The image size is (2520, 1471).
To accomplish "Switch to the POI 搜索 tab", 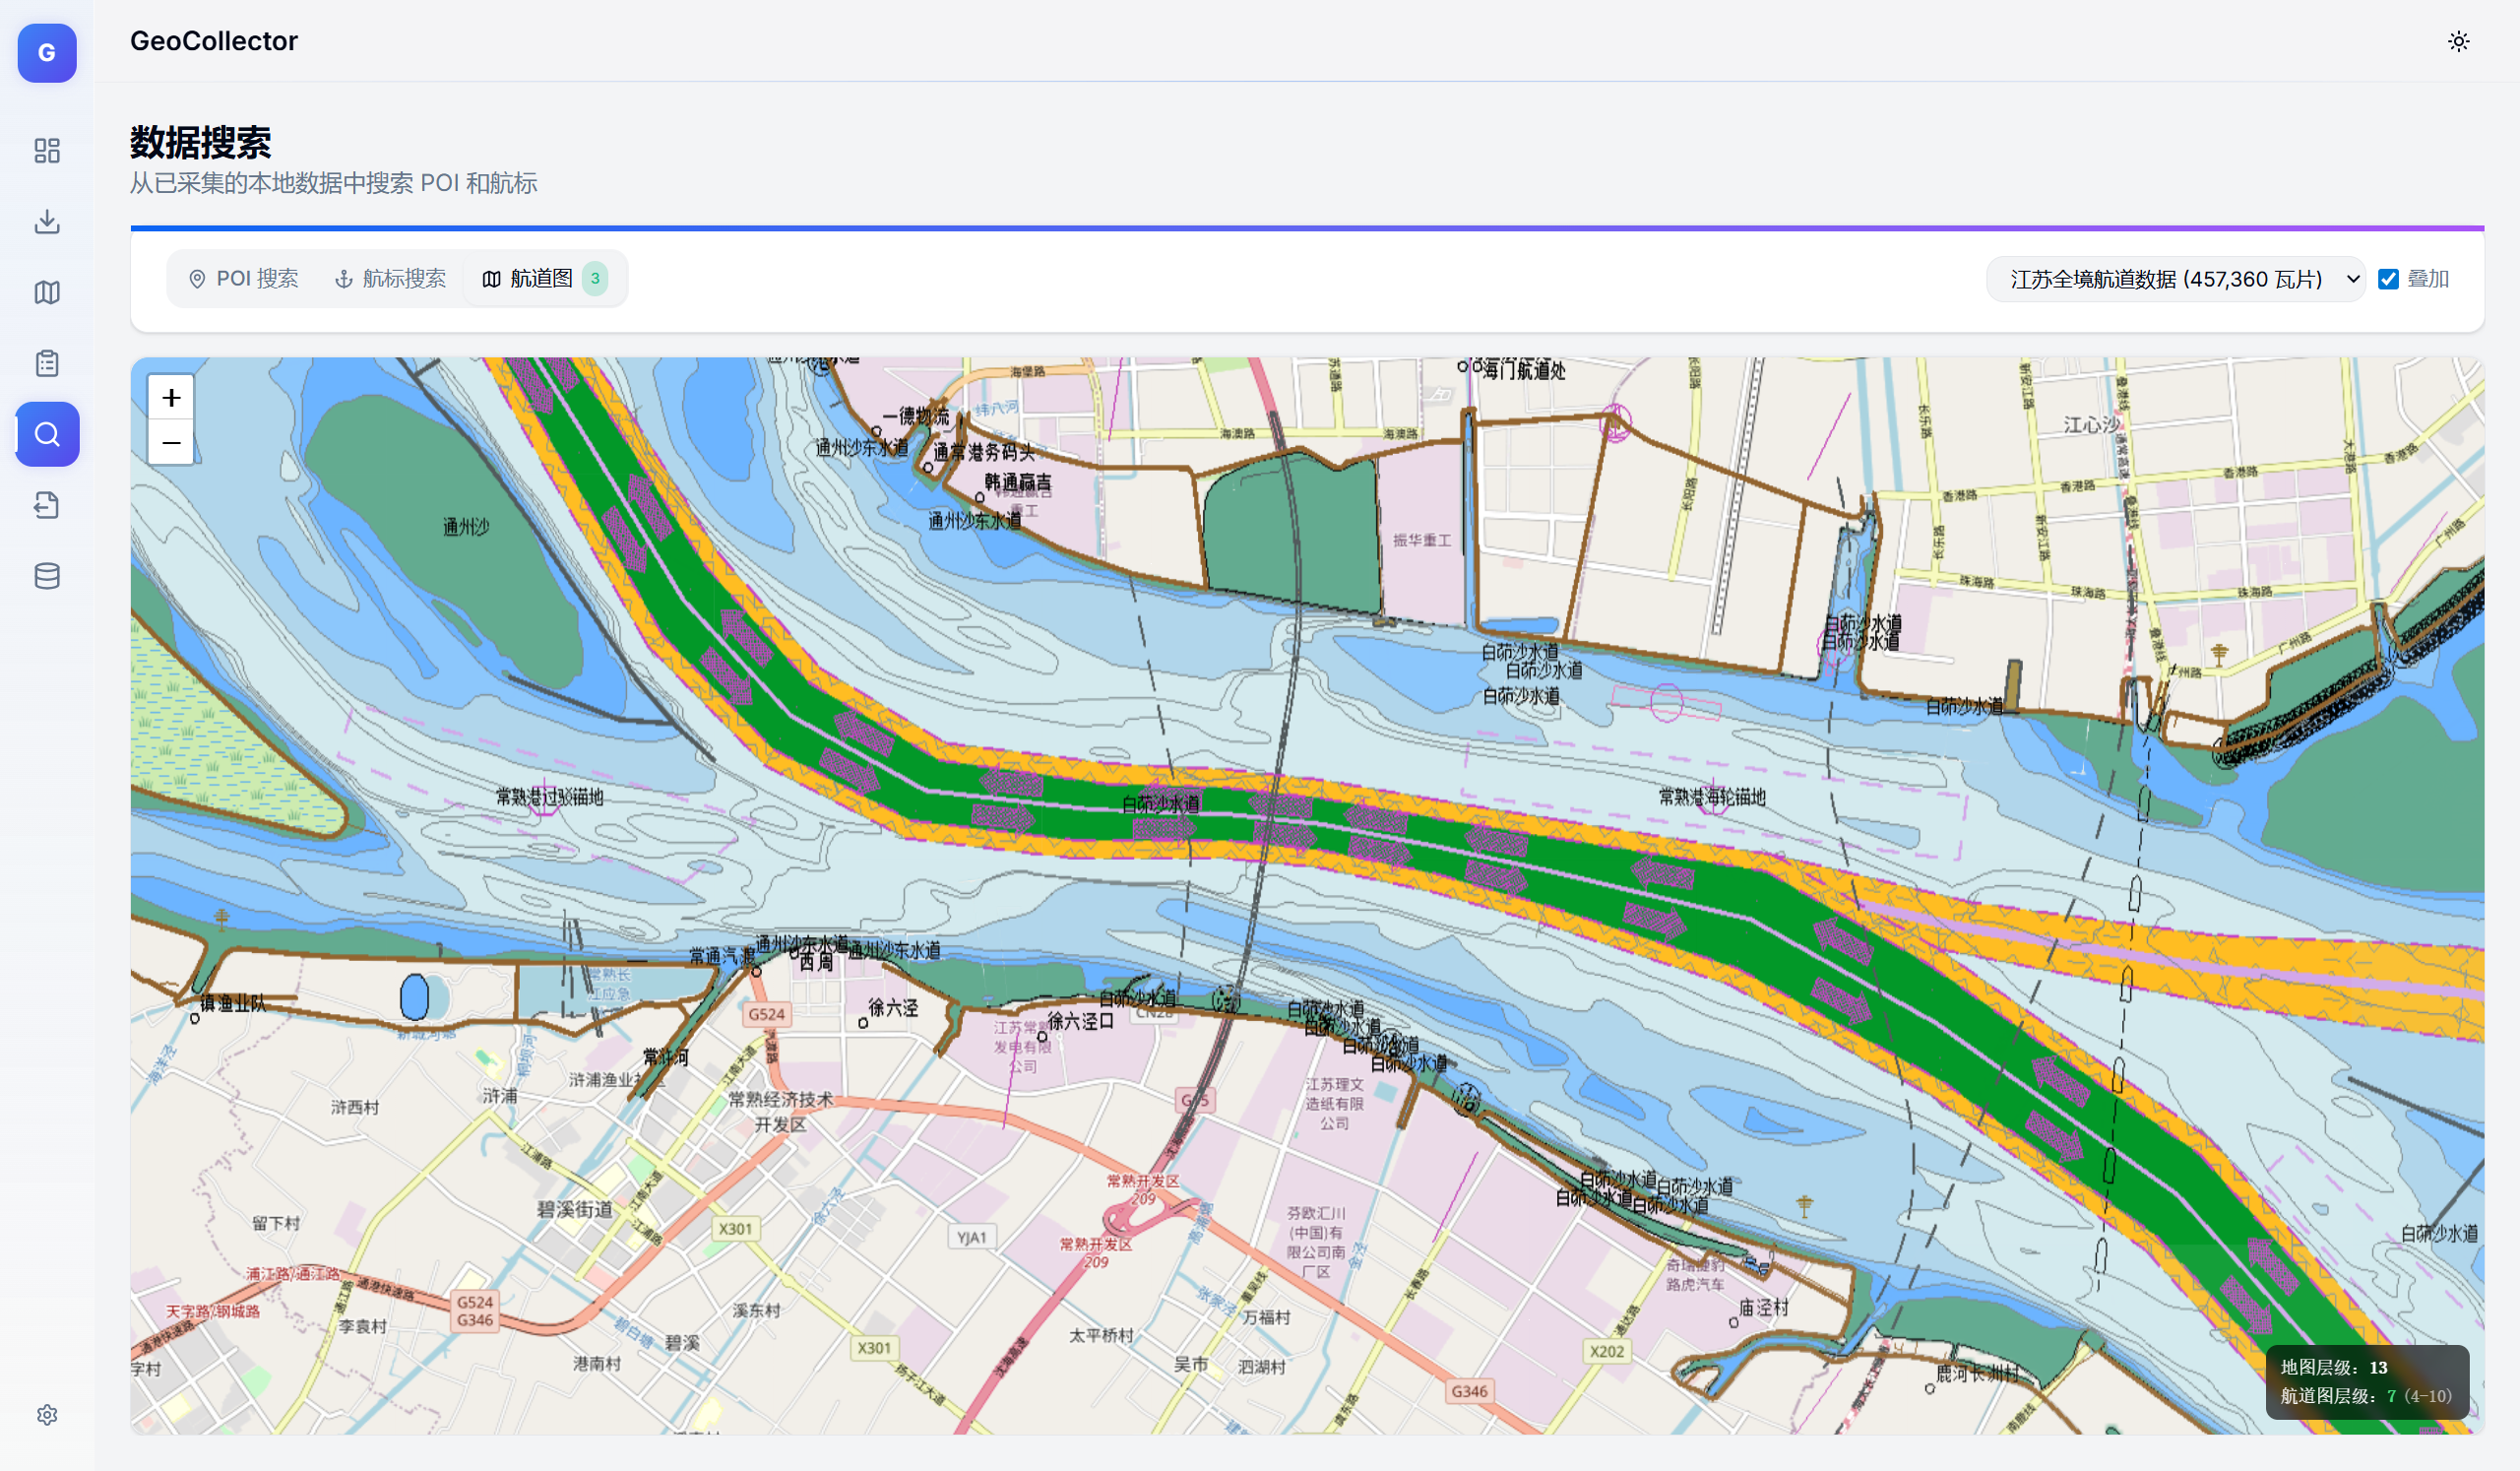I will [243, 279].
